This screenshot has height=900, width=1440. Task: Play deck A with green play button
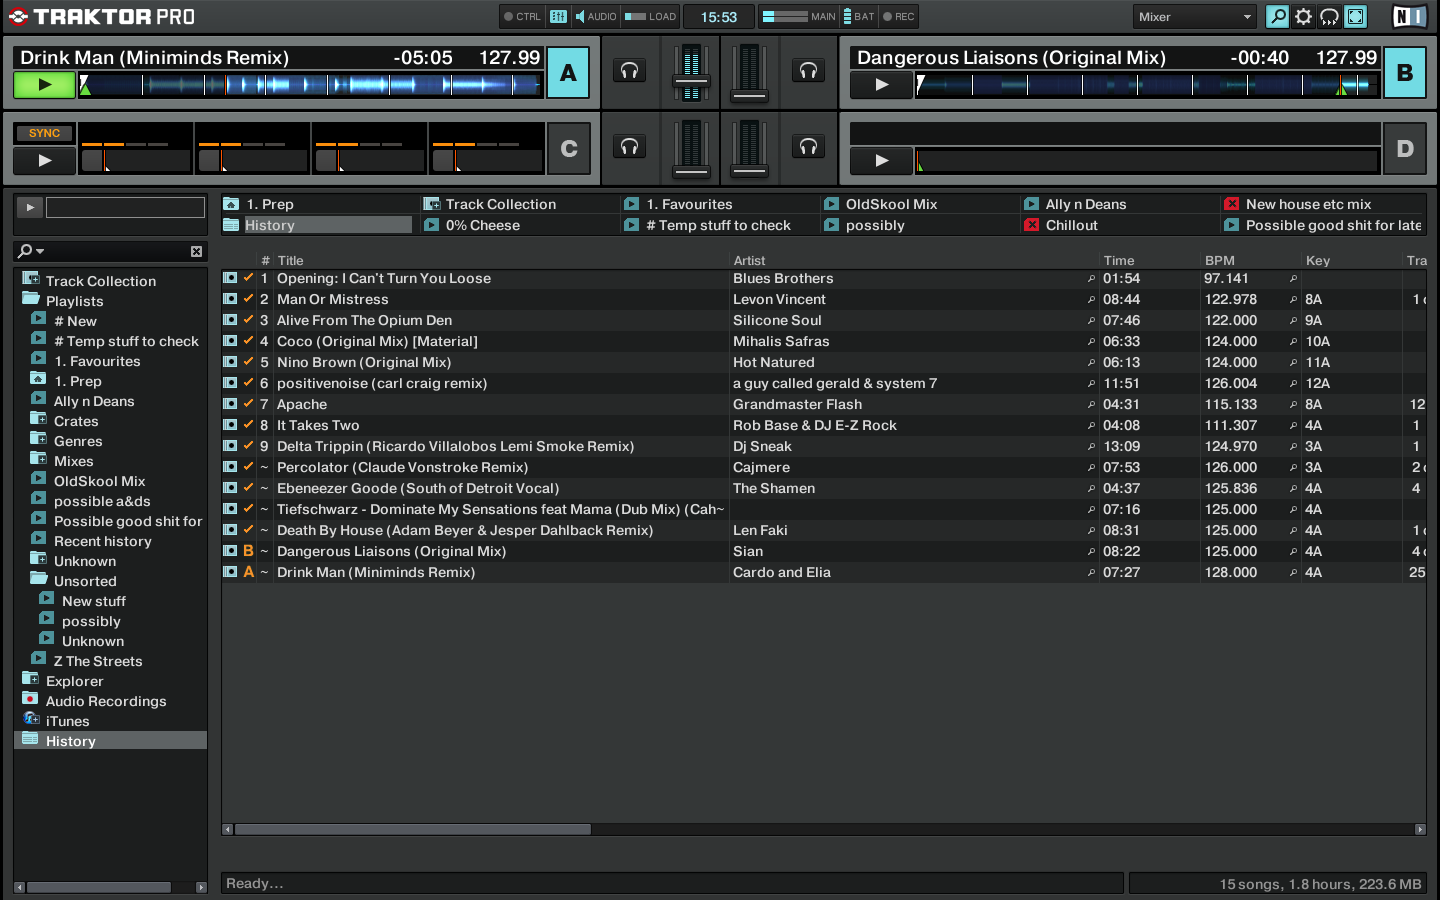(x=44, y=85)
